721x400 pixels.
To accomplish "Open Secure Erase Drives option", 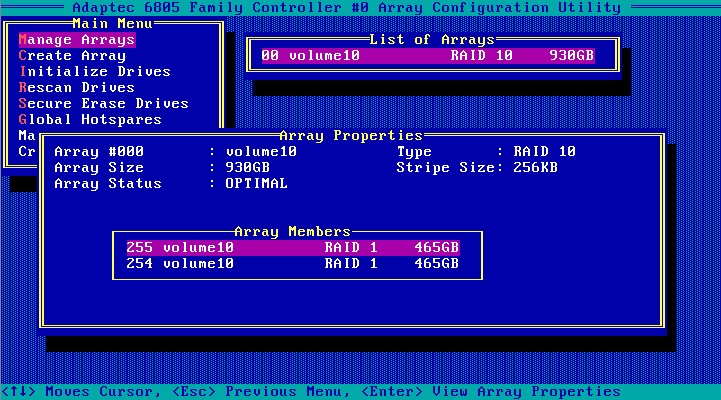I will pyautogui.click(x=103, y=104).
